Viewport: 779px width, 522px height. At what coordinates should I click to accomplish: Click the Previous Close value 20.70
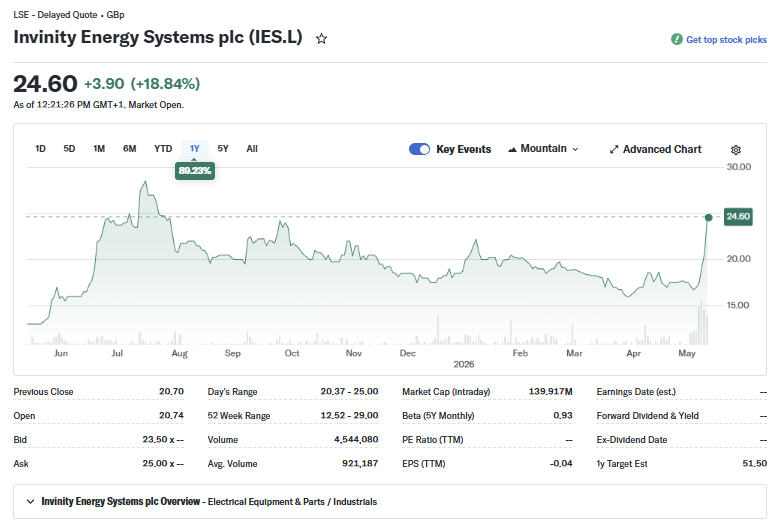coord(171,391)
